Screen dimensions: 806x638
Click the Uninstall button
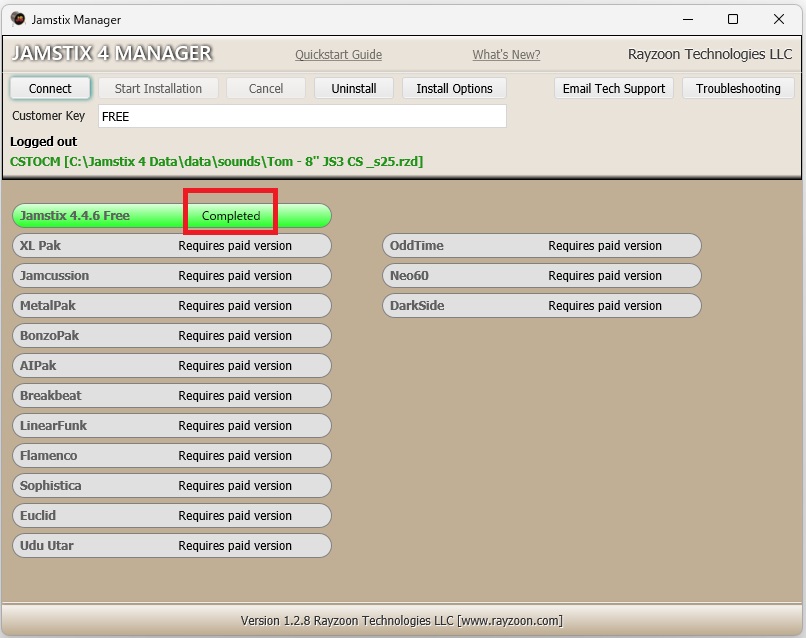[x=354, y=89]
